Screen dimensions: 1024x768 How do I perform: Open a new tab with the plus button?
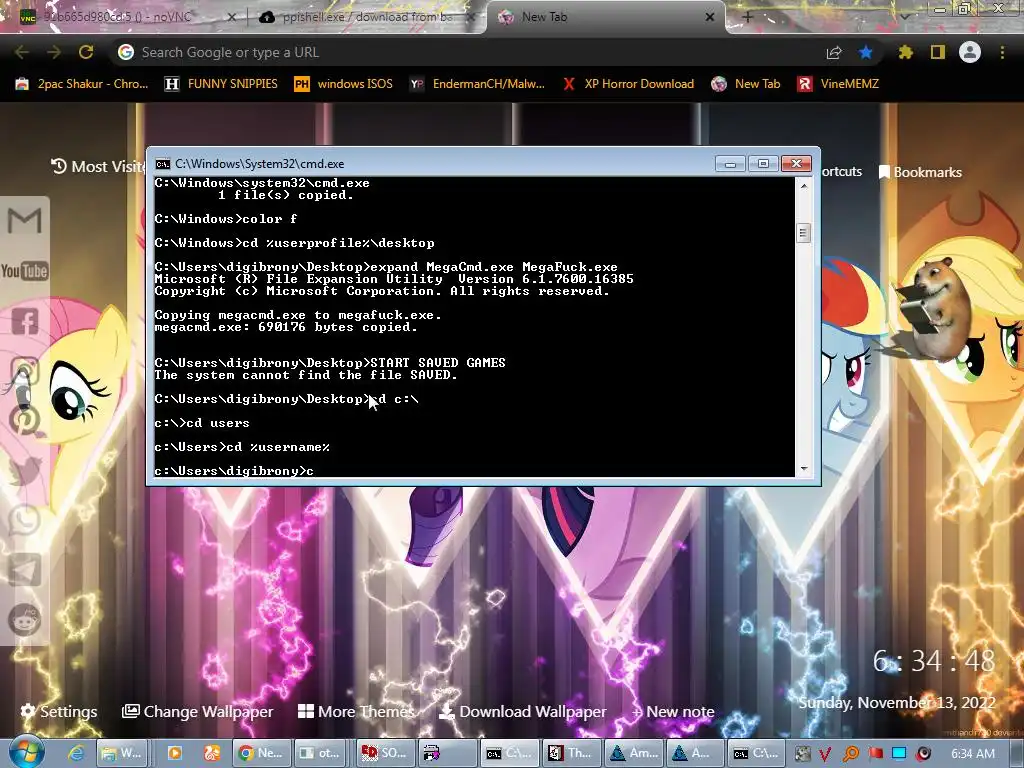click(748, 17)
